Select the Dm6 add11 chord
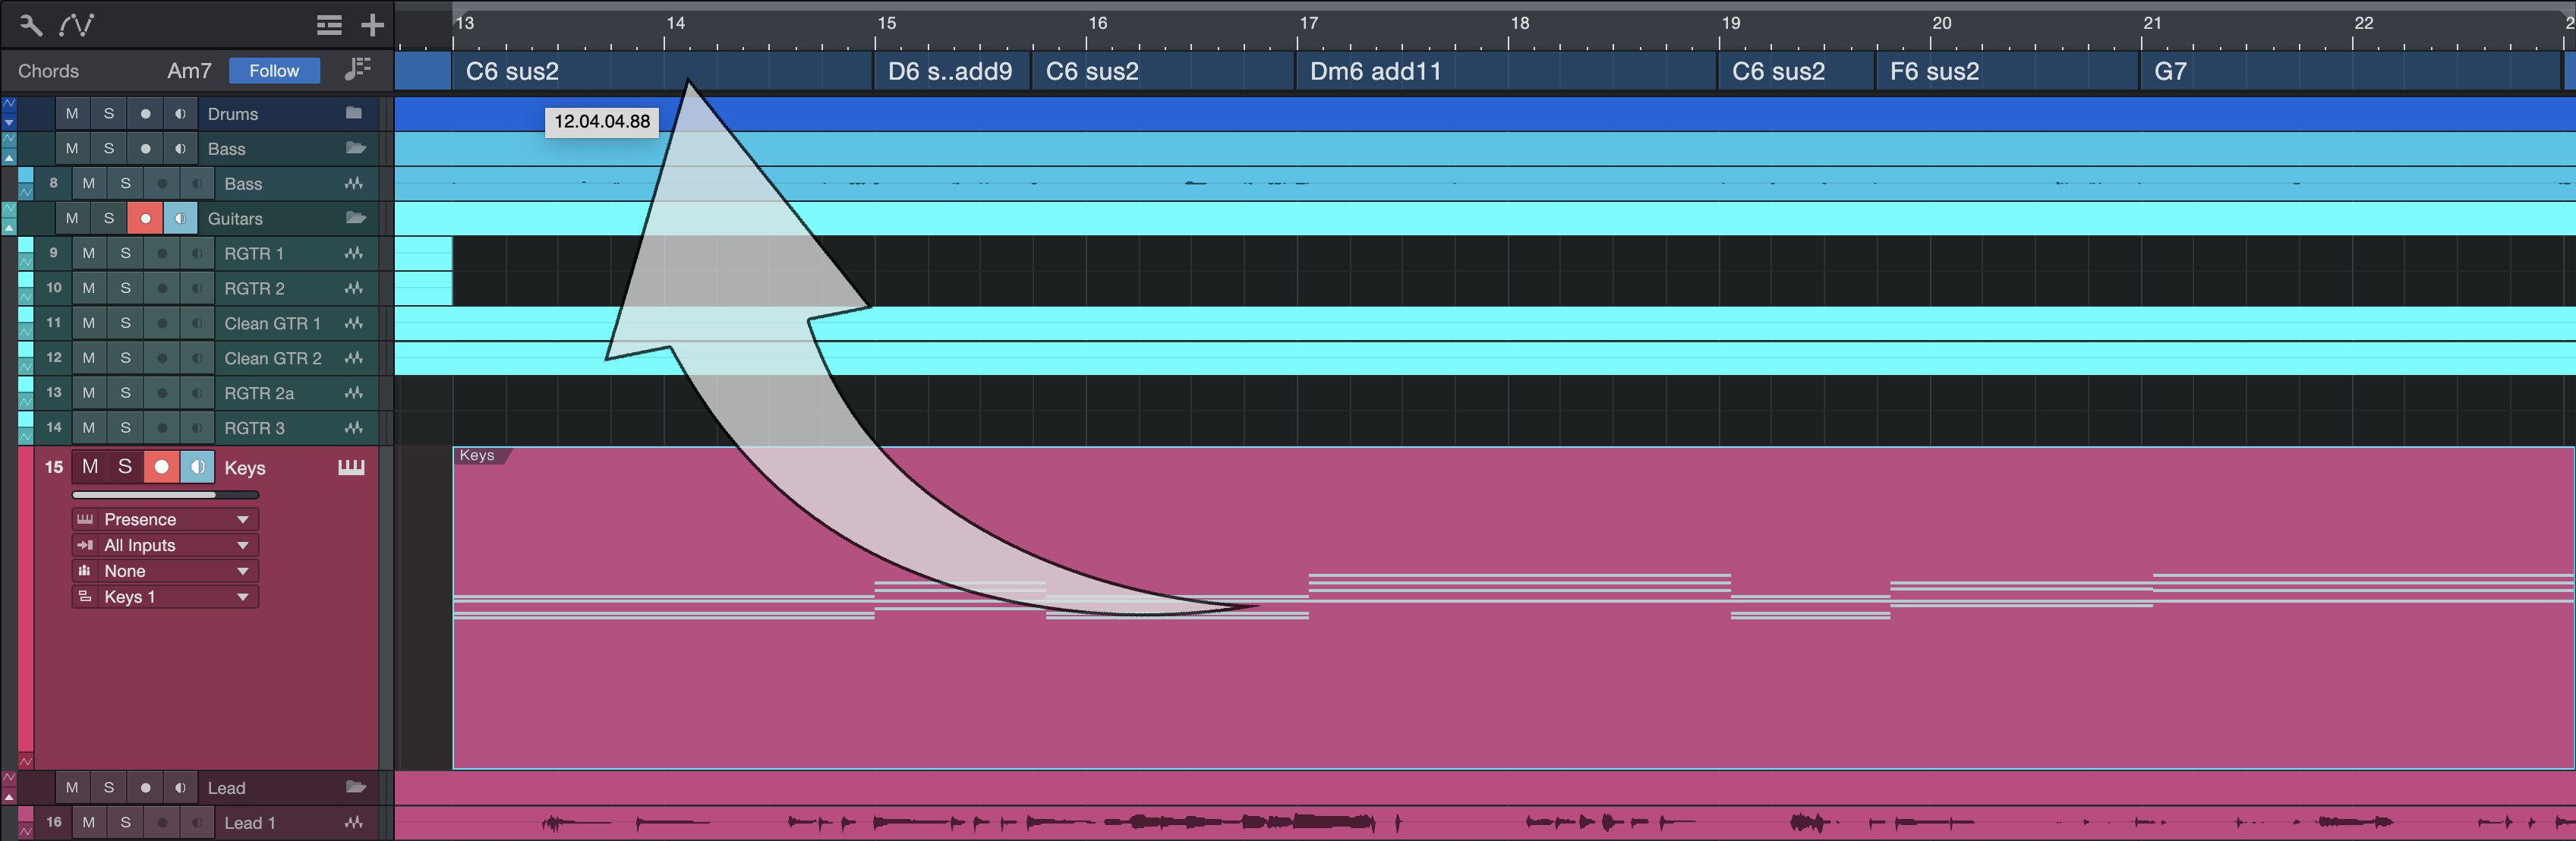The height and width of the screenshot is (841, 2576). point(1507,71)
